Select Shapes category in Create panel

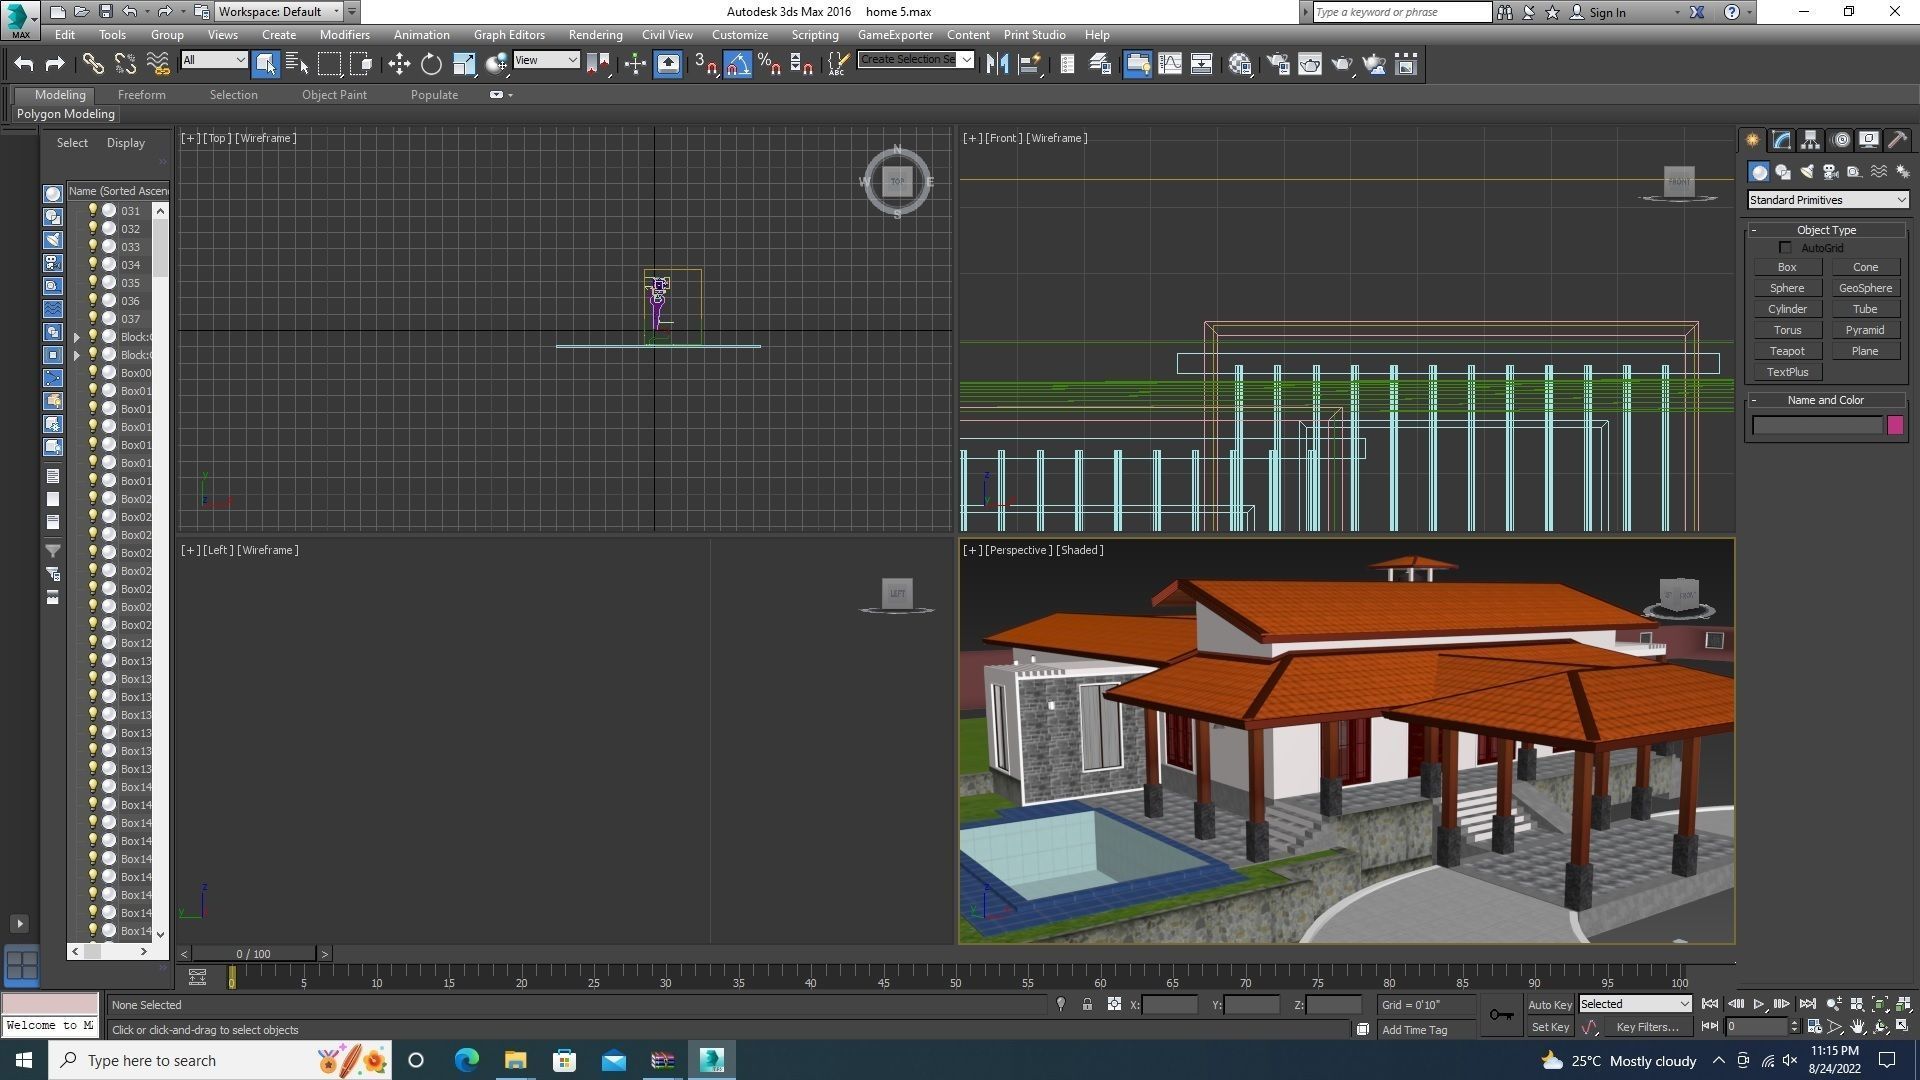tap(1783, 172)
